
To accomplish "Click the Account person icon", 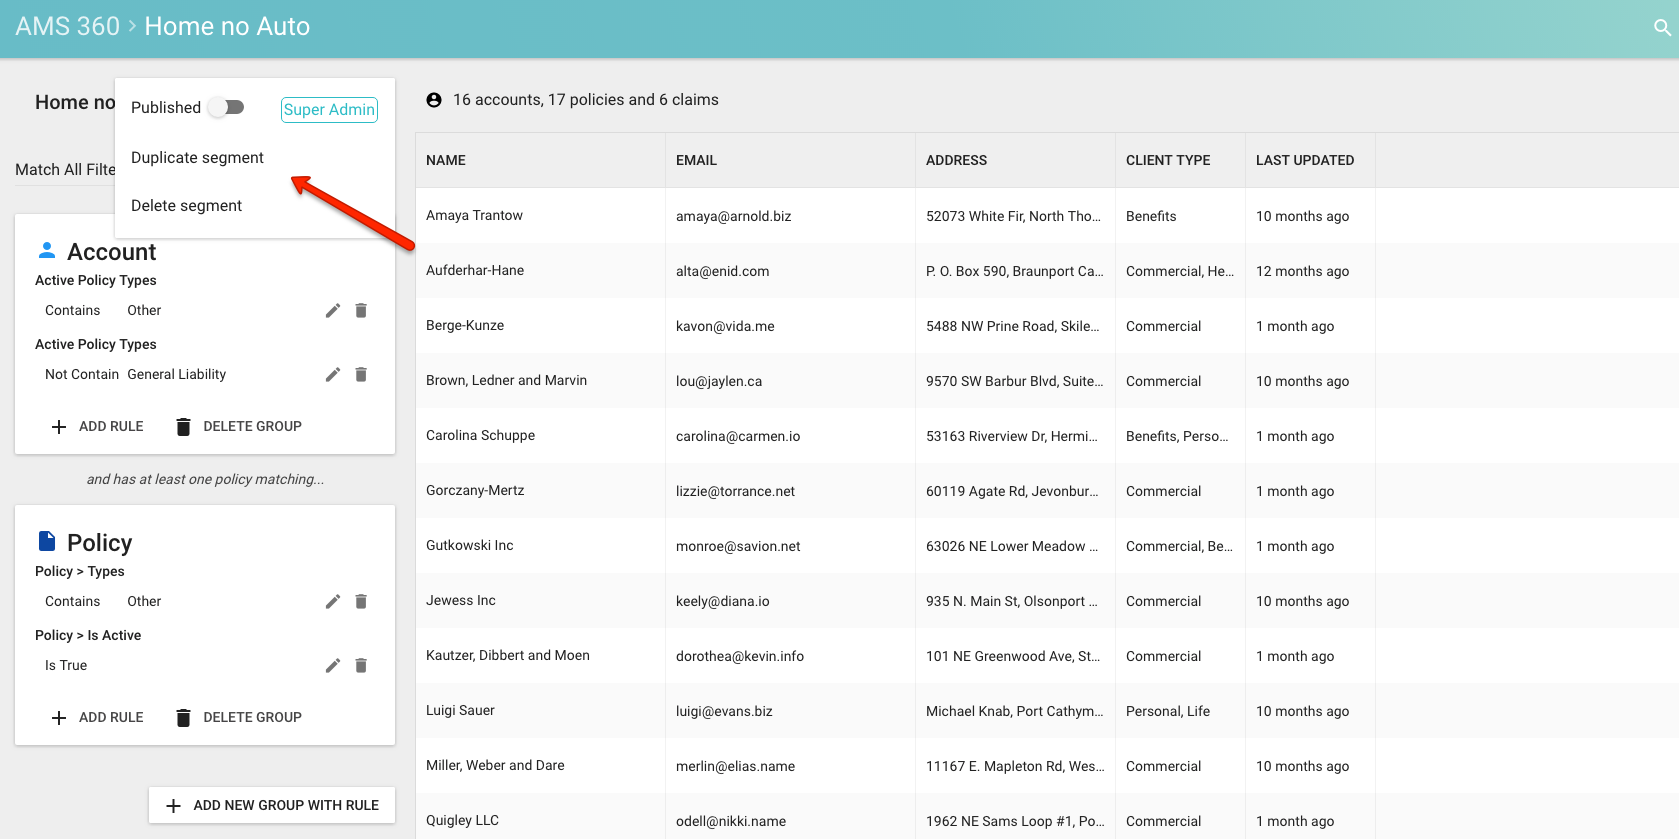I will tap(46, 250).
